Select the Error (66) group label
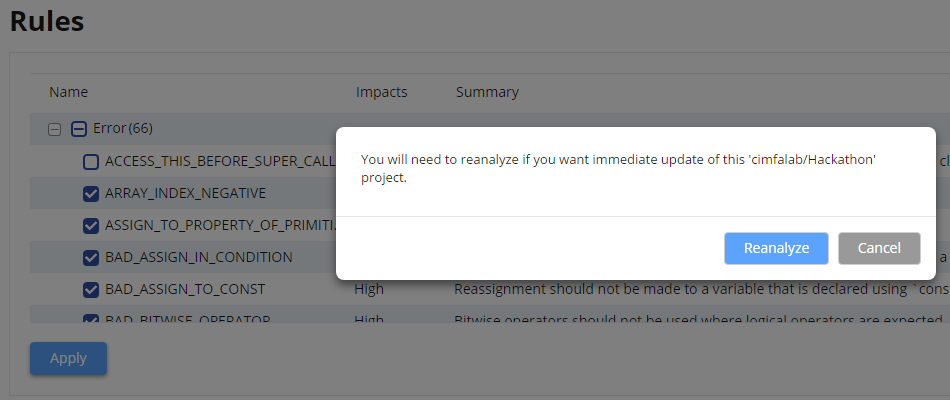The image size is (950, 400). point(123,128)
